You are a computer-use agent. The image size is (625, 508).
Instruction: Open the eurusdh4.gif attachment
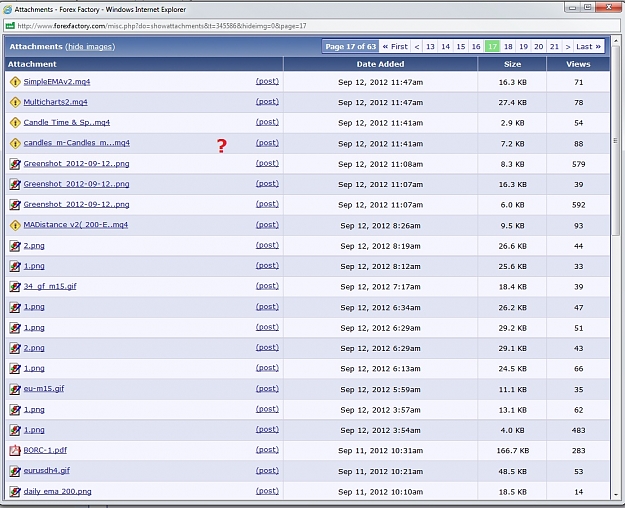point(47,471)
